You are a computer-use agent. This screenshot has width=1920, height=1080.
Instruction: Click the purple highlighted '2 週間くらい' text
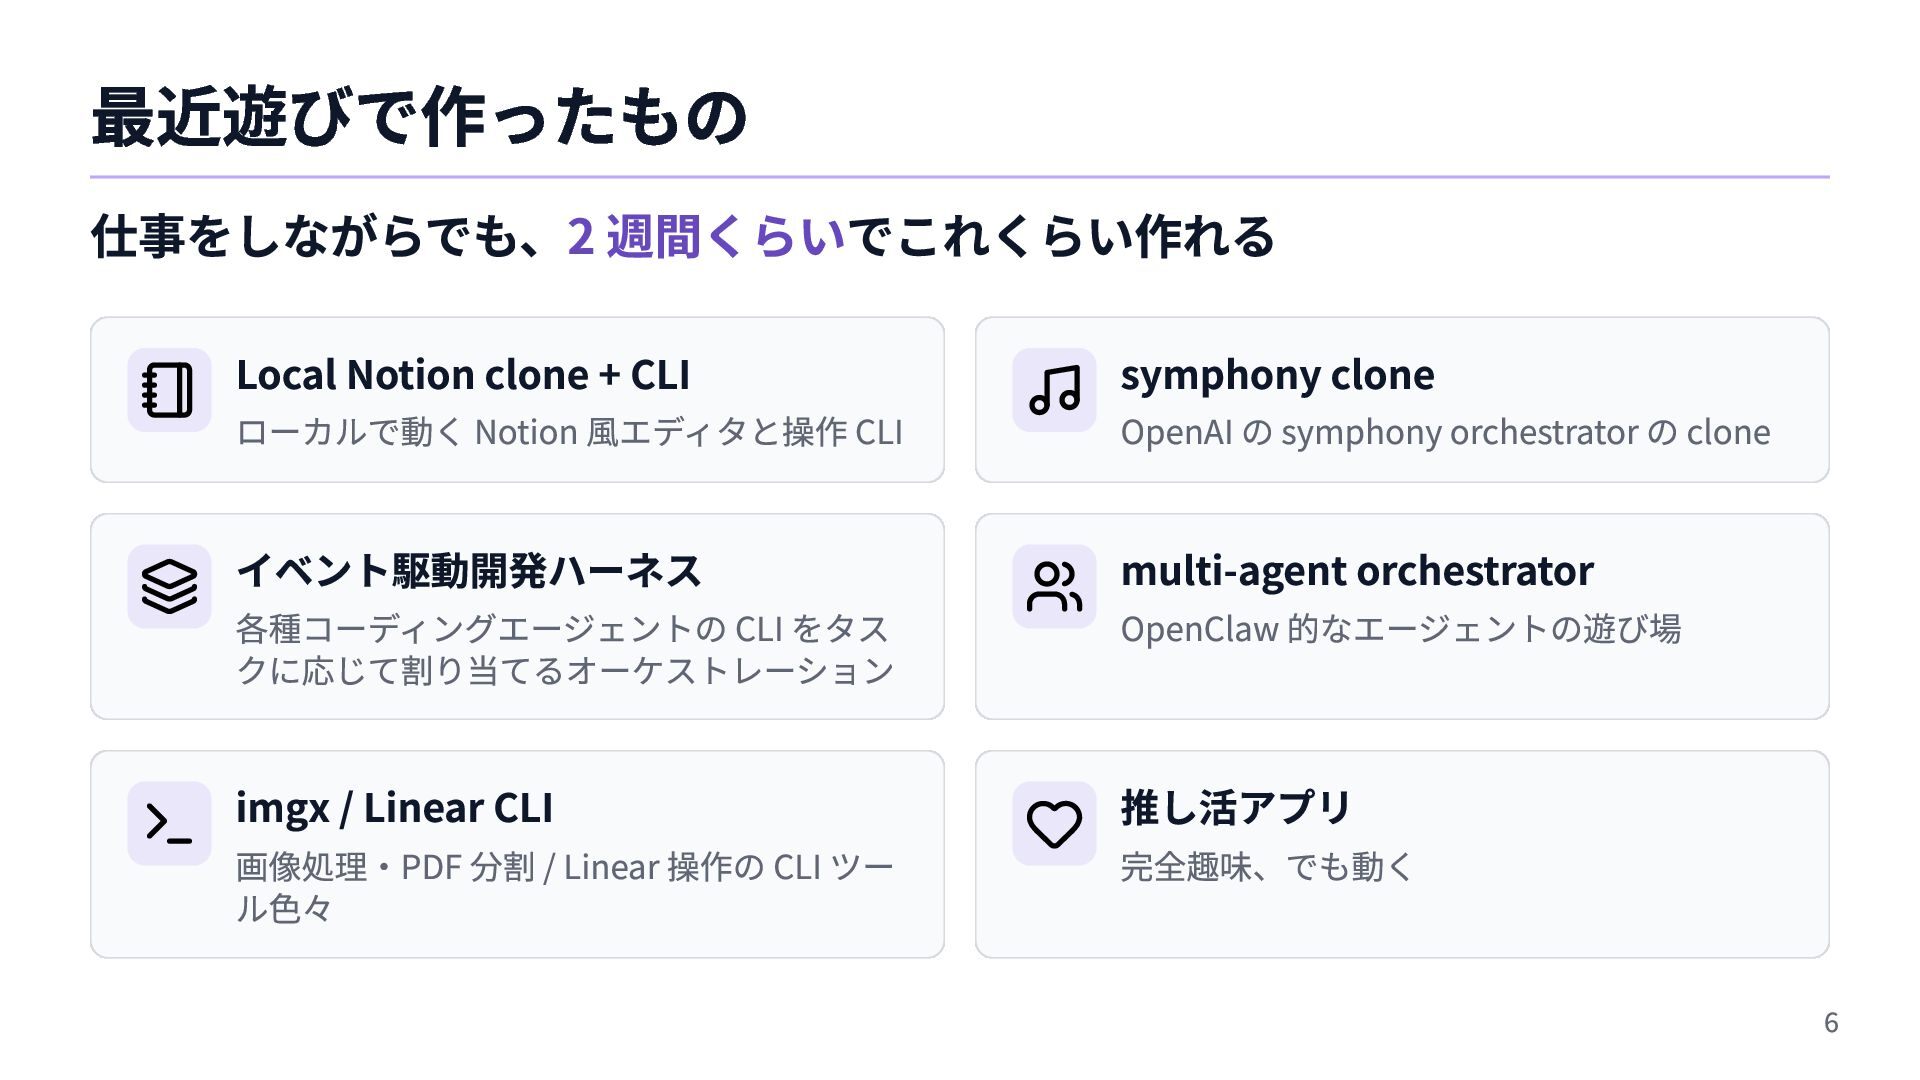pyautogui.click(x=706, y=237)
